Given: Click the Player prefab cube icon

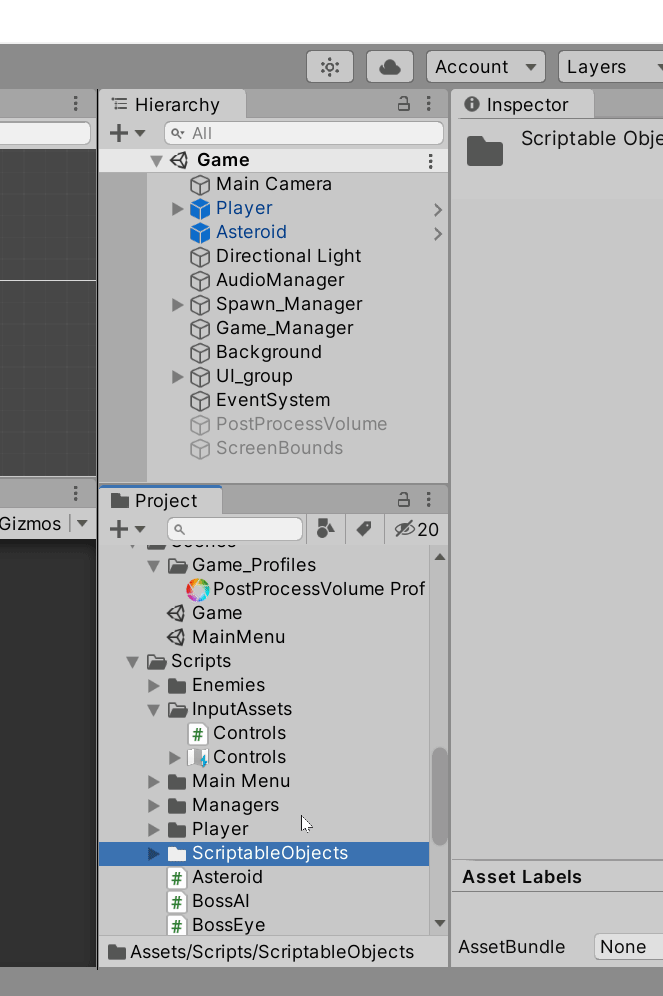Looking at the screenshot, I should (x=200, y=208).
